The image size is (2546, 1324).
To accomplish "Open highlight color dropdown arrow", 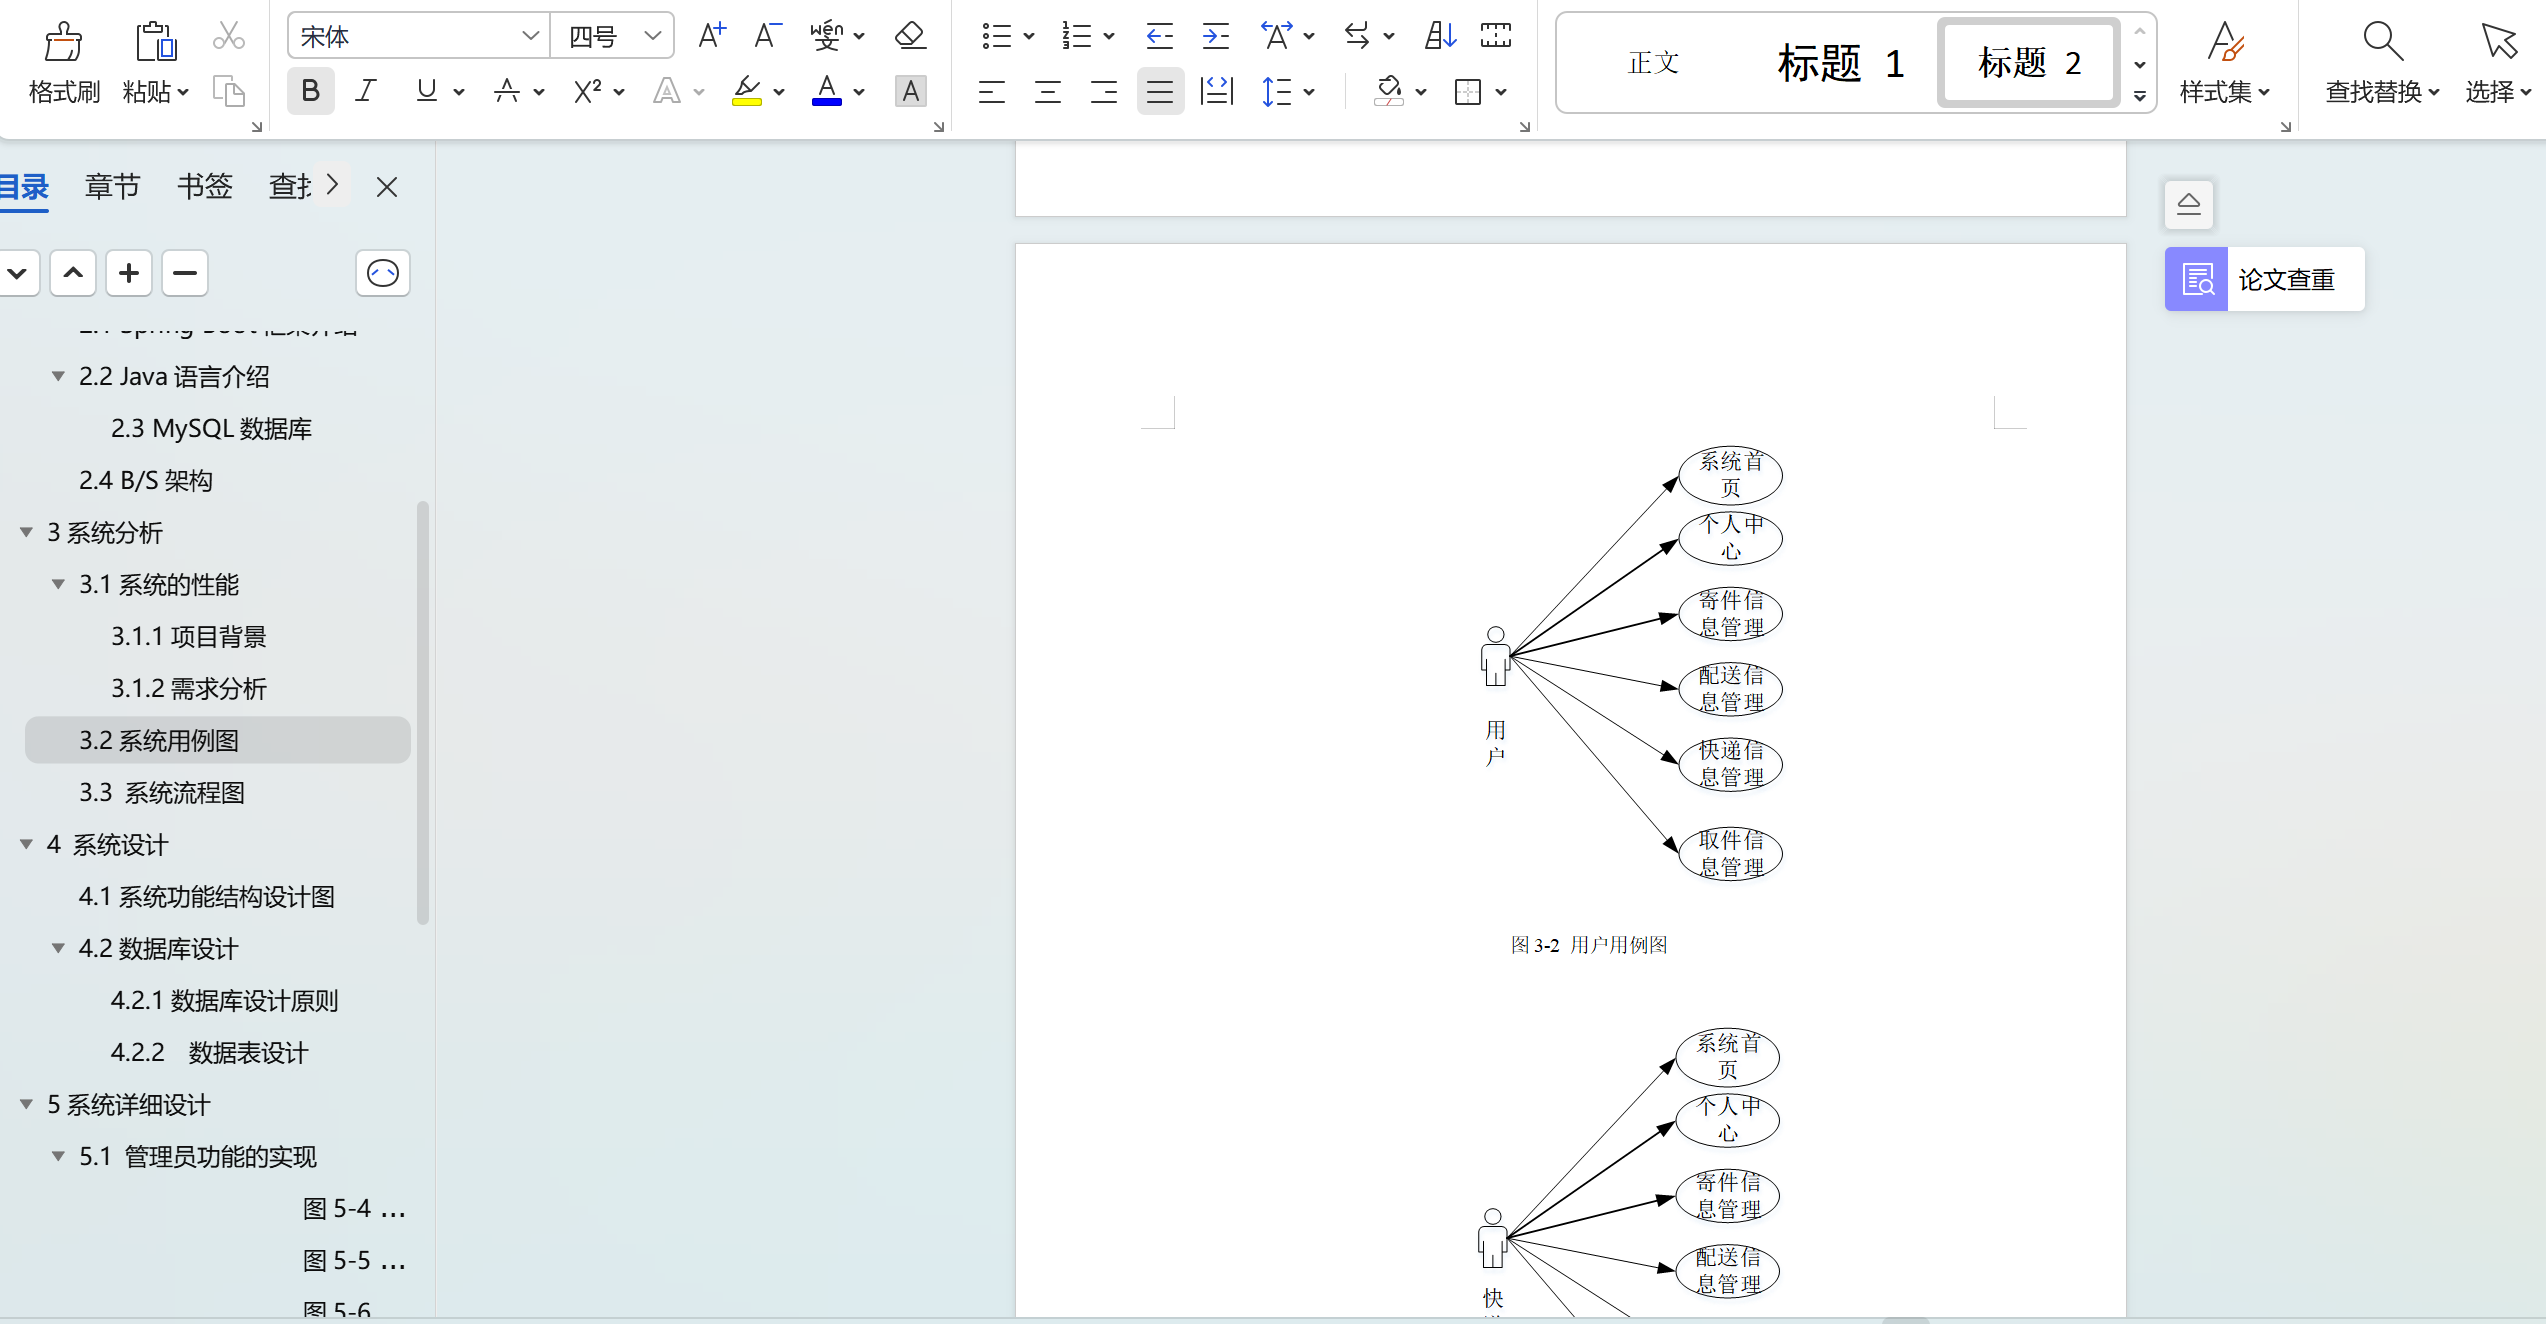I will coord(779,92).
